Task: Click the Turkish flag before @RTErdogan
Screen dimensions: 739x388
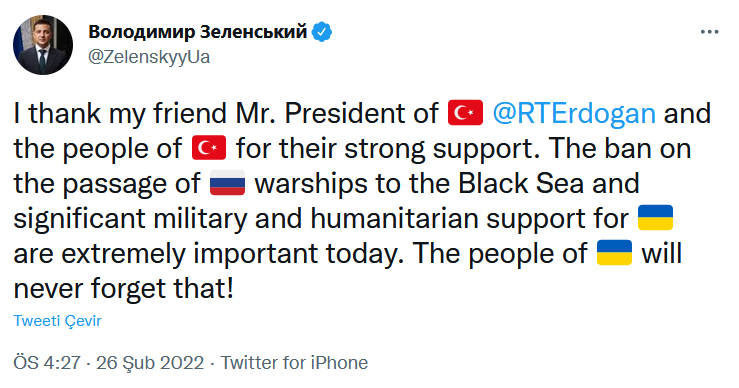Action: (465, 113)
